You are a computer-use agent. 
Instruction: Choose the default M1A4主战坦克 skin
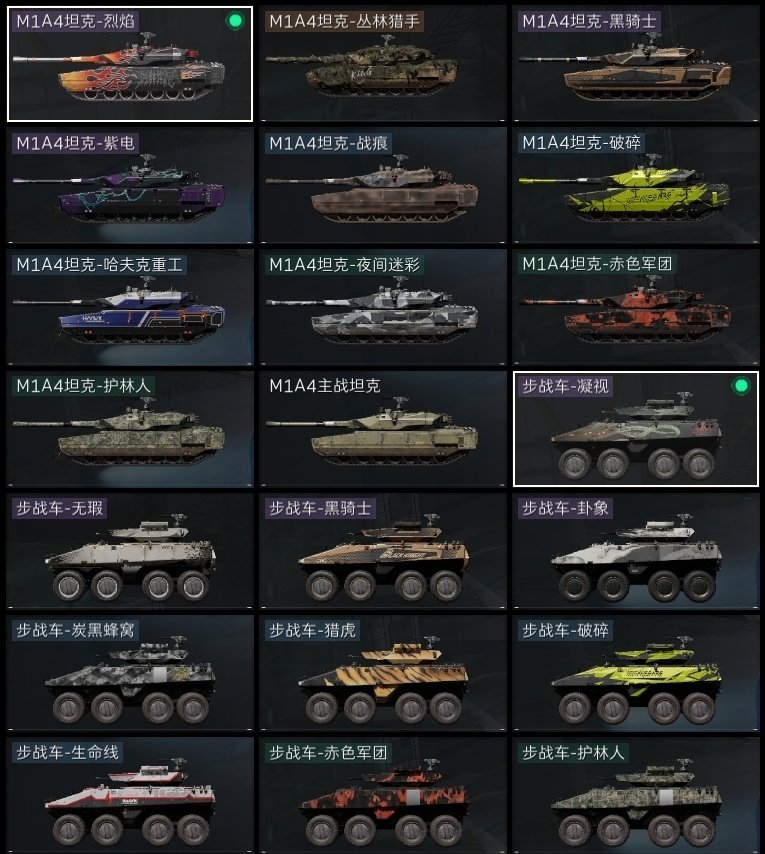[383, 429]
